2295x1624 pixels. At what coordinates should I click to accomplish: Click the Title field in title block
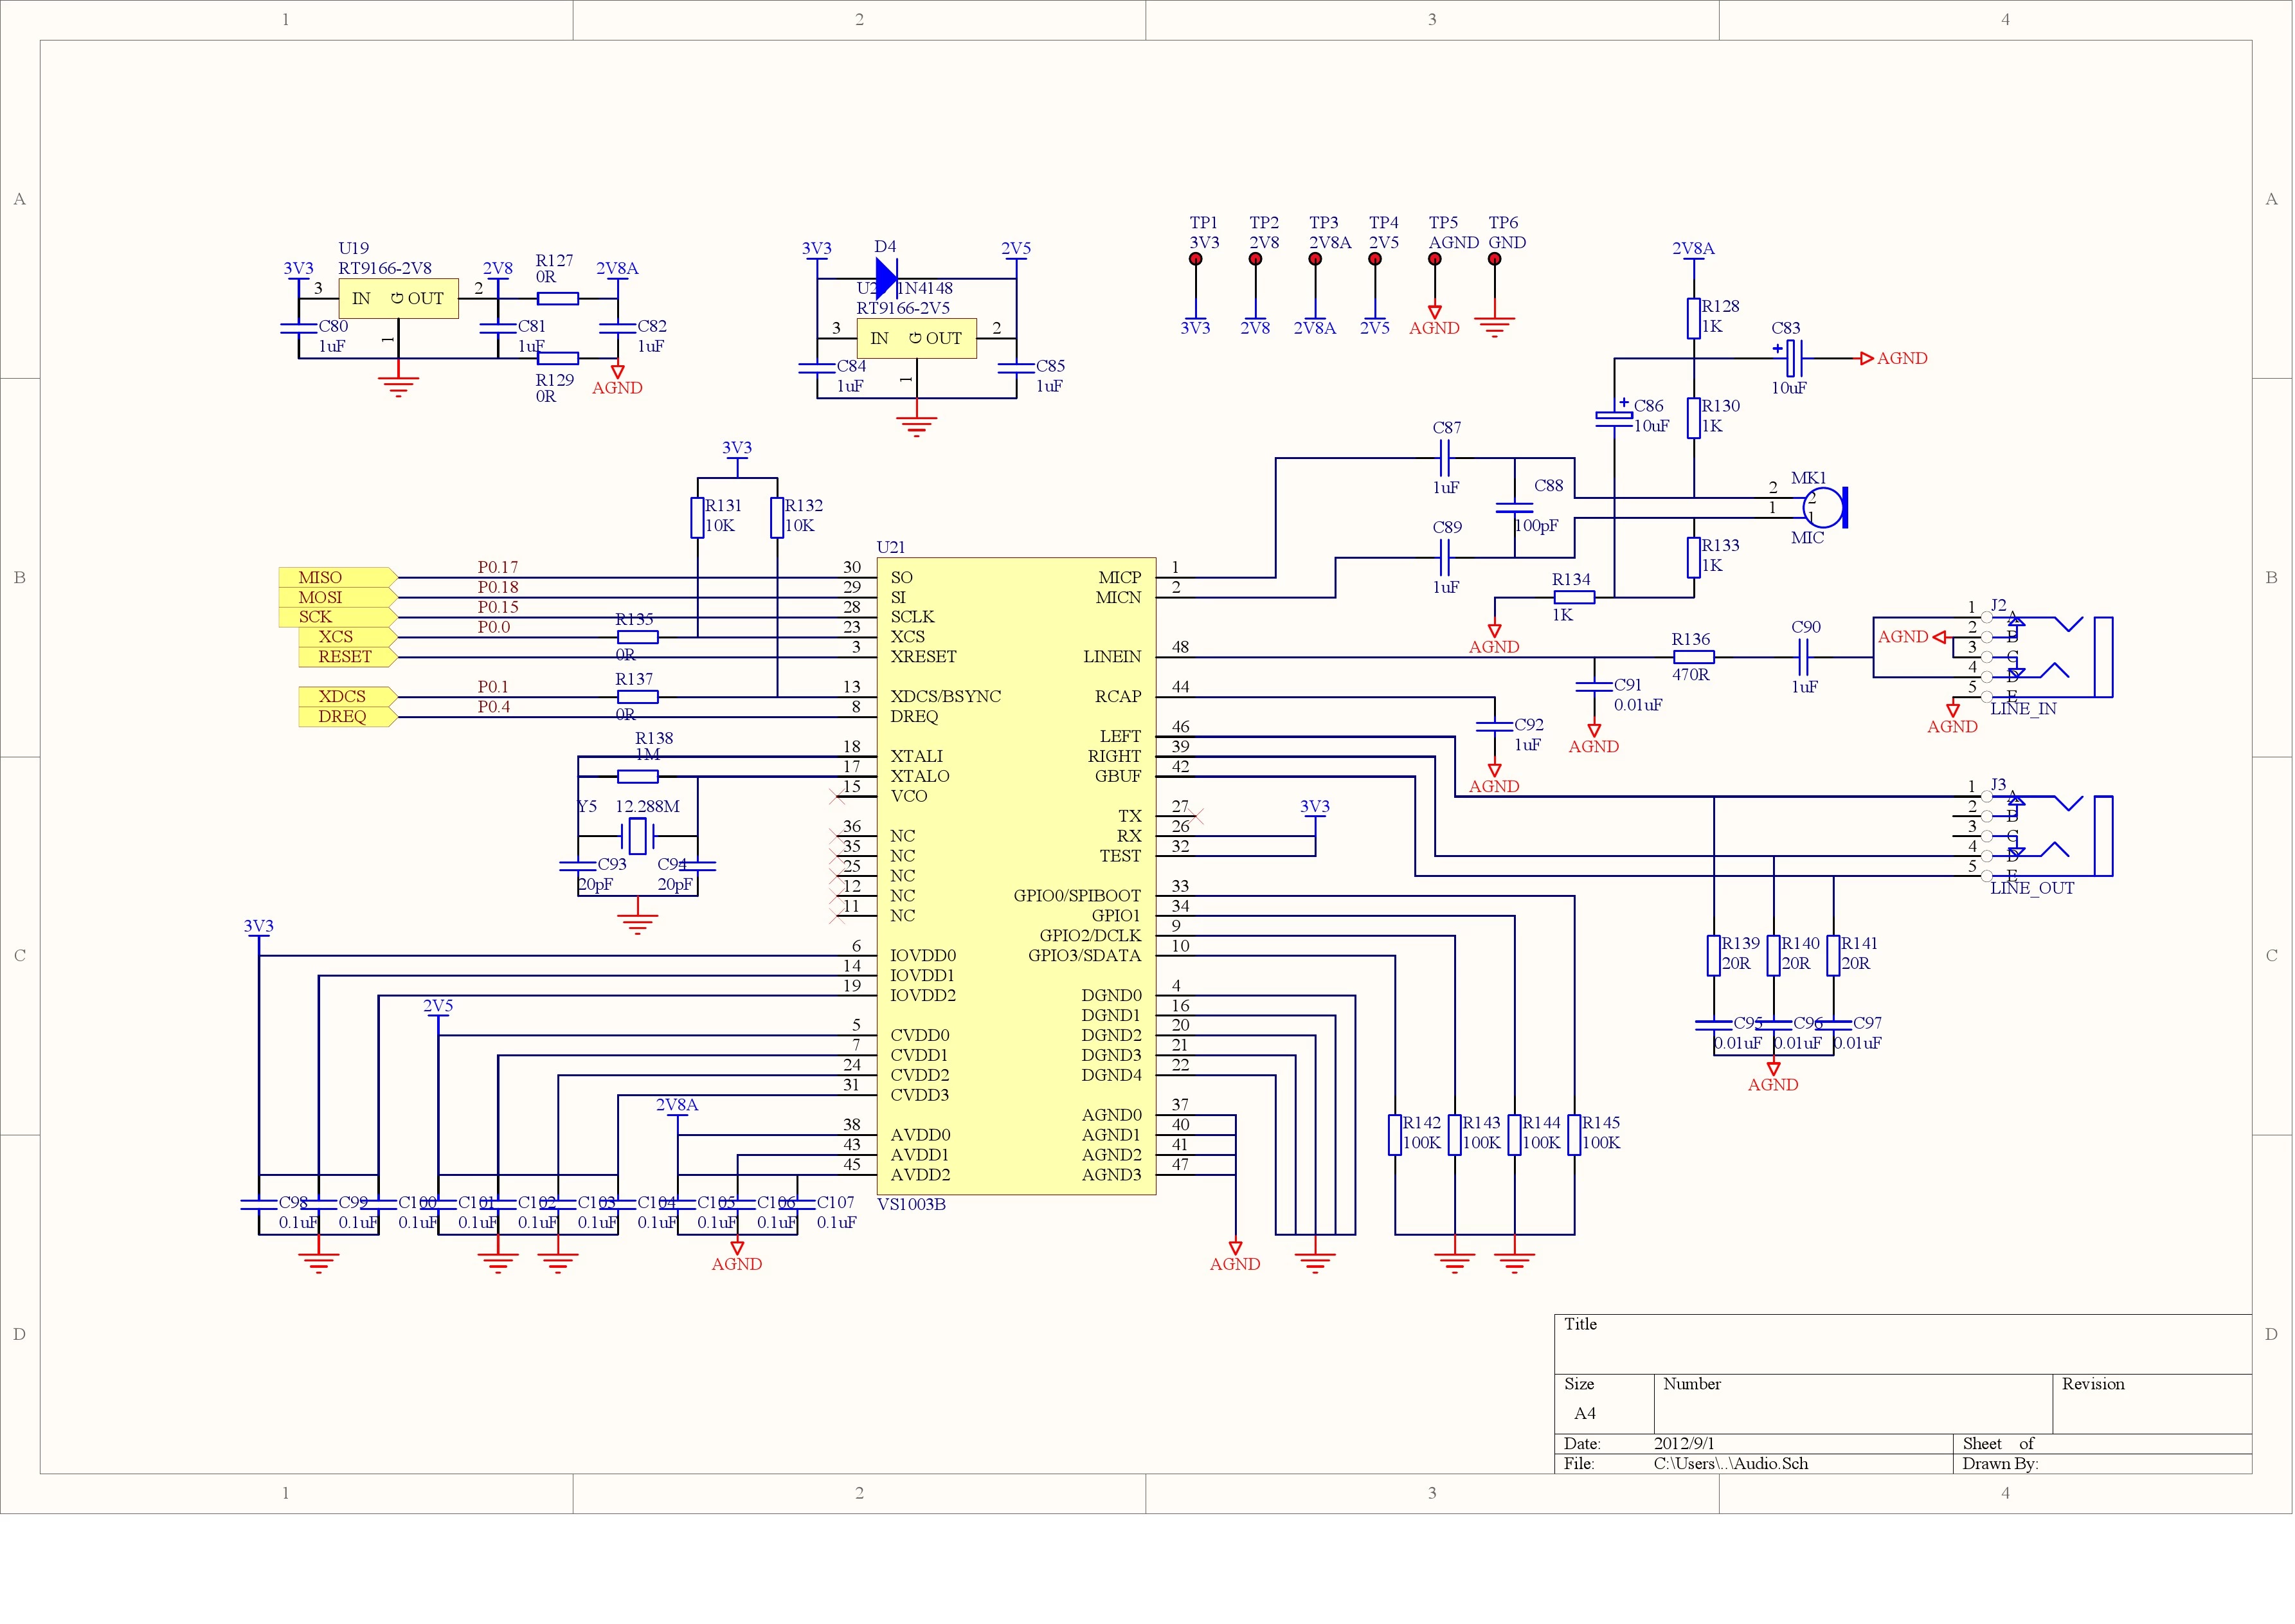[x=1904, y=1344]
